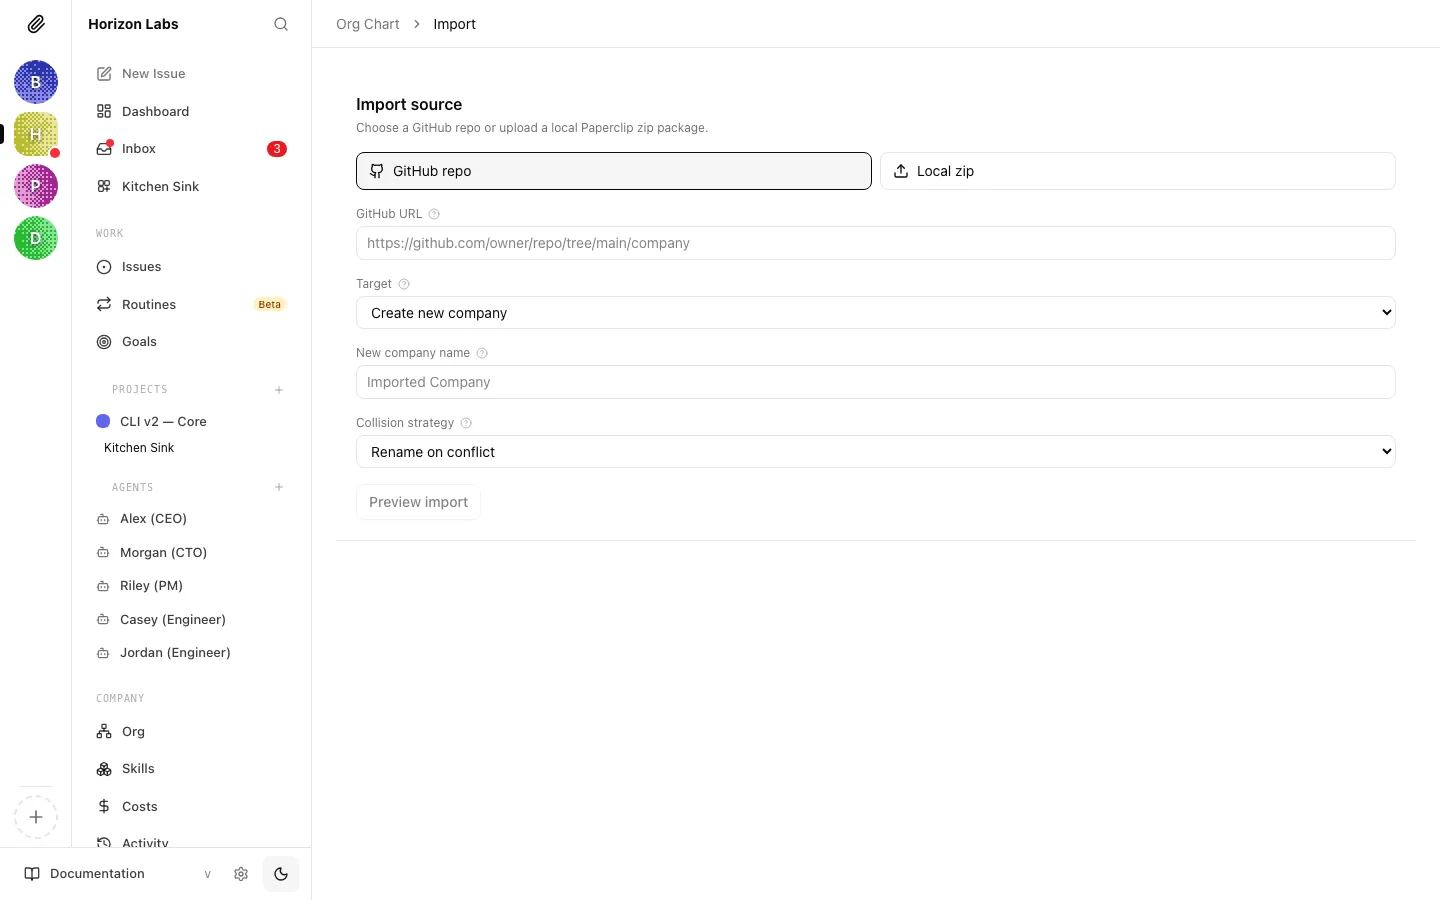Open agent Alex (CEO)

tap(191, 519)
